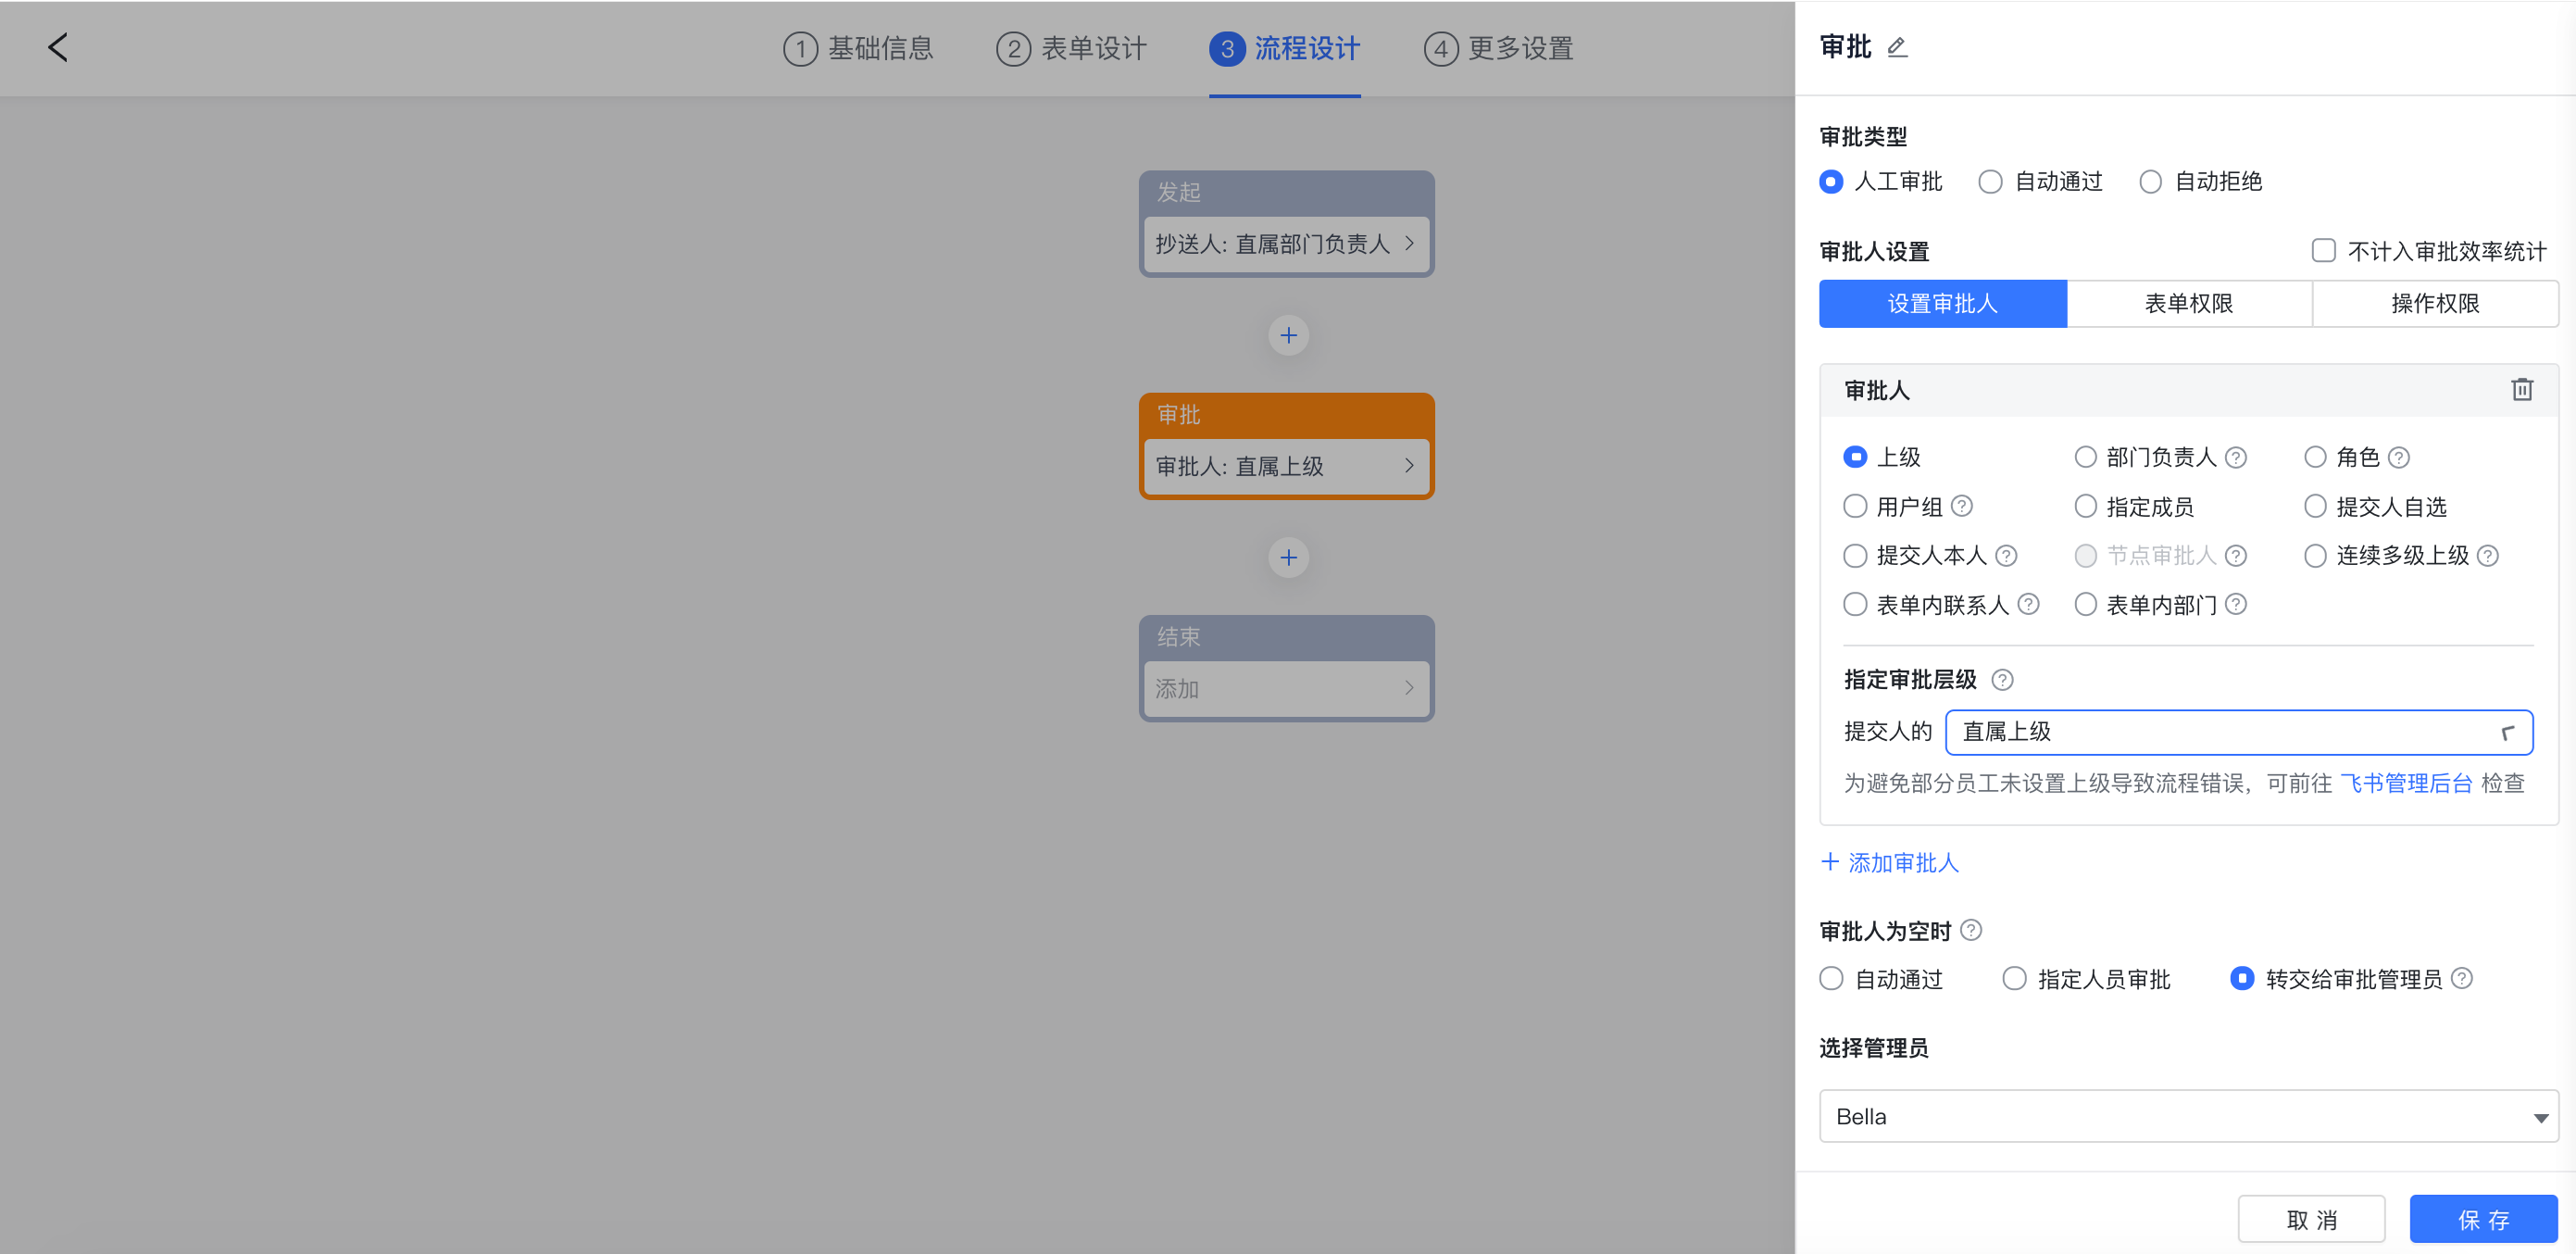This screenshot has width=2576, height=1254.
Task: Go to 更多设置 step tab
Action: coord(1499,48)
